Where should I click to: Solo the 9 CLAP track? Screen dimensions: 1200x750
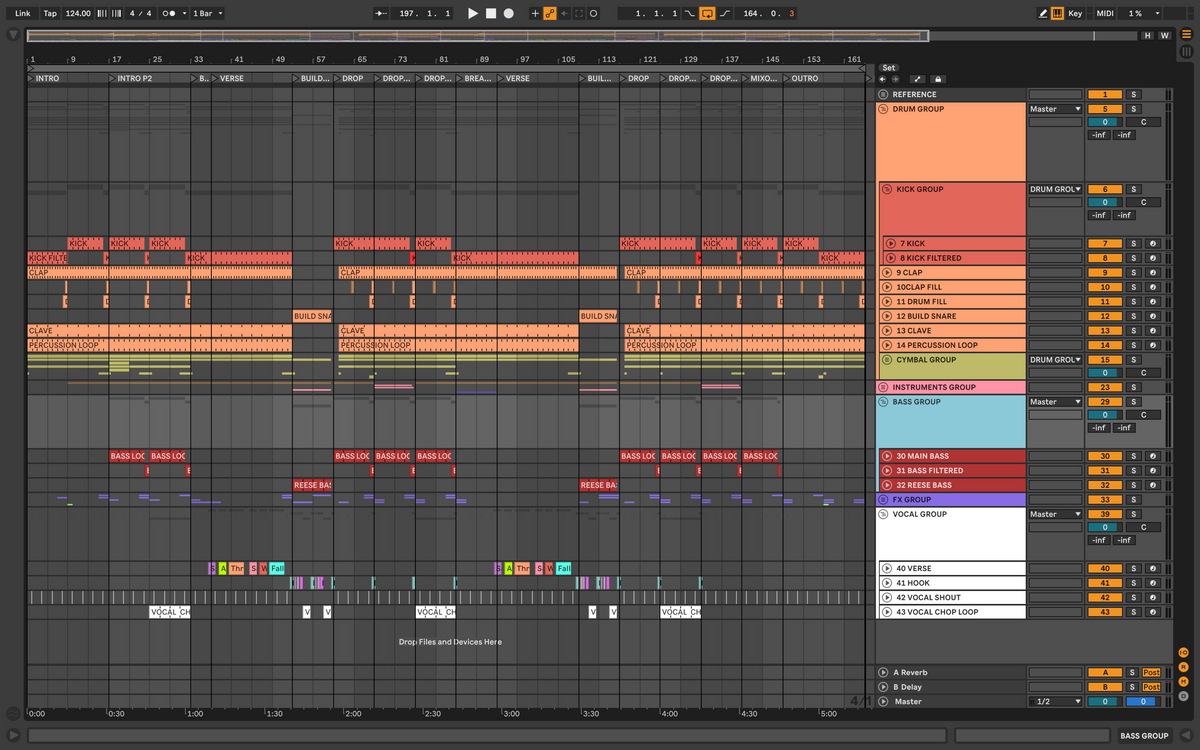(1133, 273)
